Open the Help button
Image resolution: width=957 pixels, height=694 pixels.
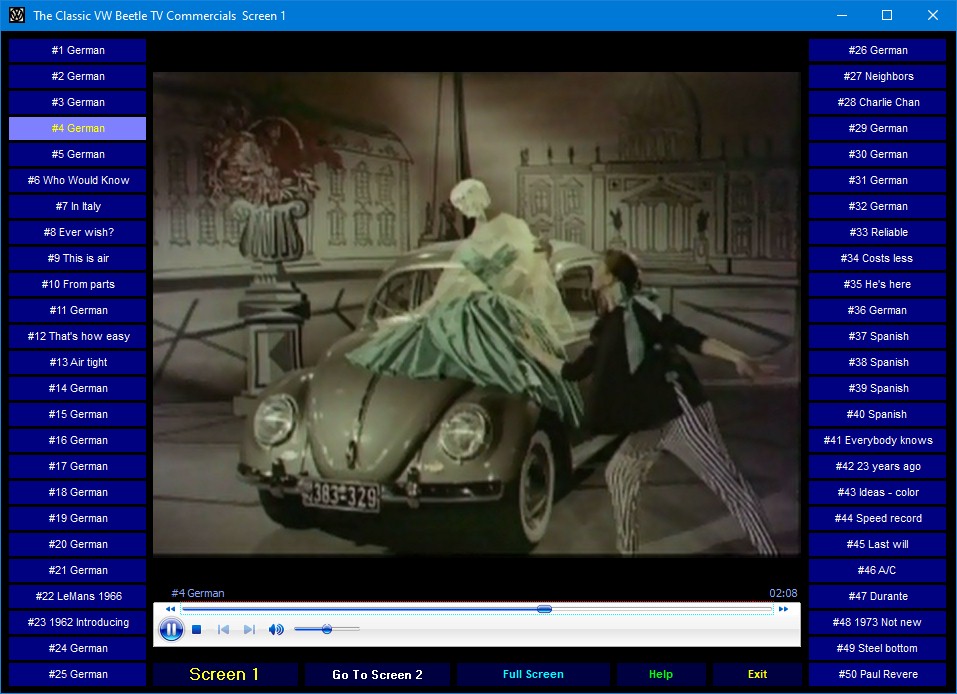click(660, 674)
